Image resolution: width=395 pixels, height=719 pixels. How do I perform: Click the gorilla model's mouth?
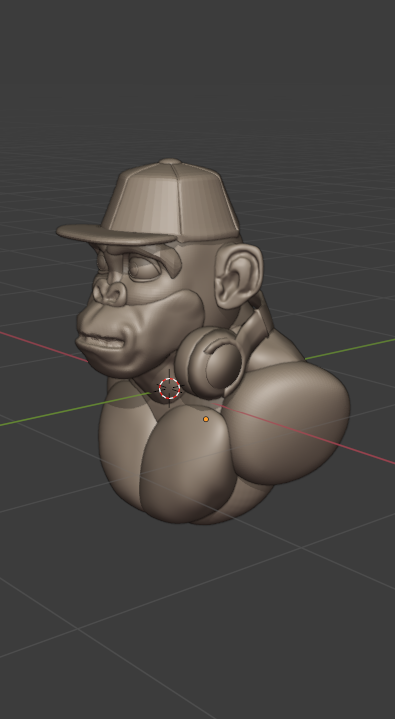pos(101,341)
